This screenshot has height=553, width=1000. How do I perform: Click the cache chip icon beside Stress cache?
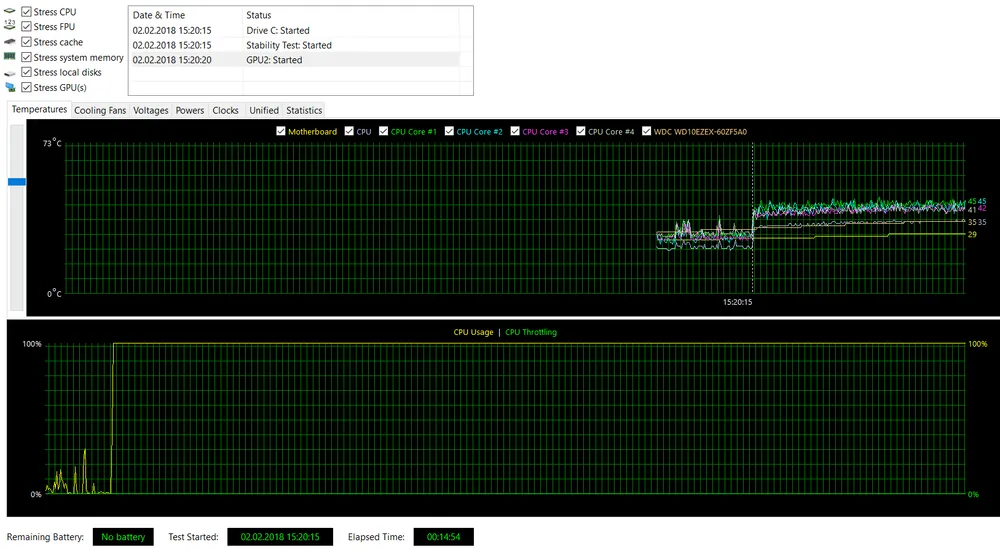(9, 43)
